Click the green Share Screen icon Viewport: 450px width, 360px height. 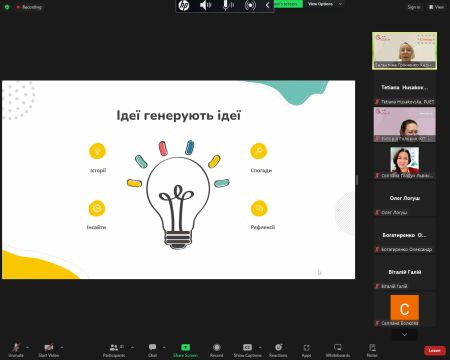(185, 347)
